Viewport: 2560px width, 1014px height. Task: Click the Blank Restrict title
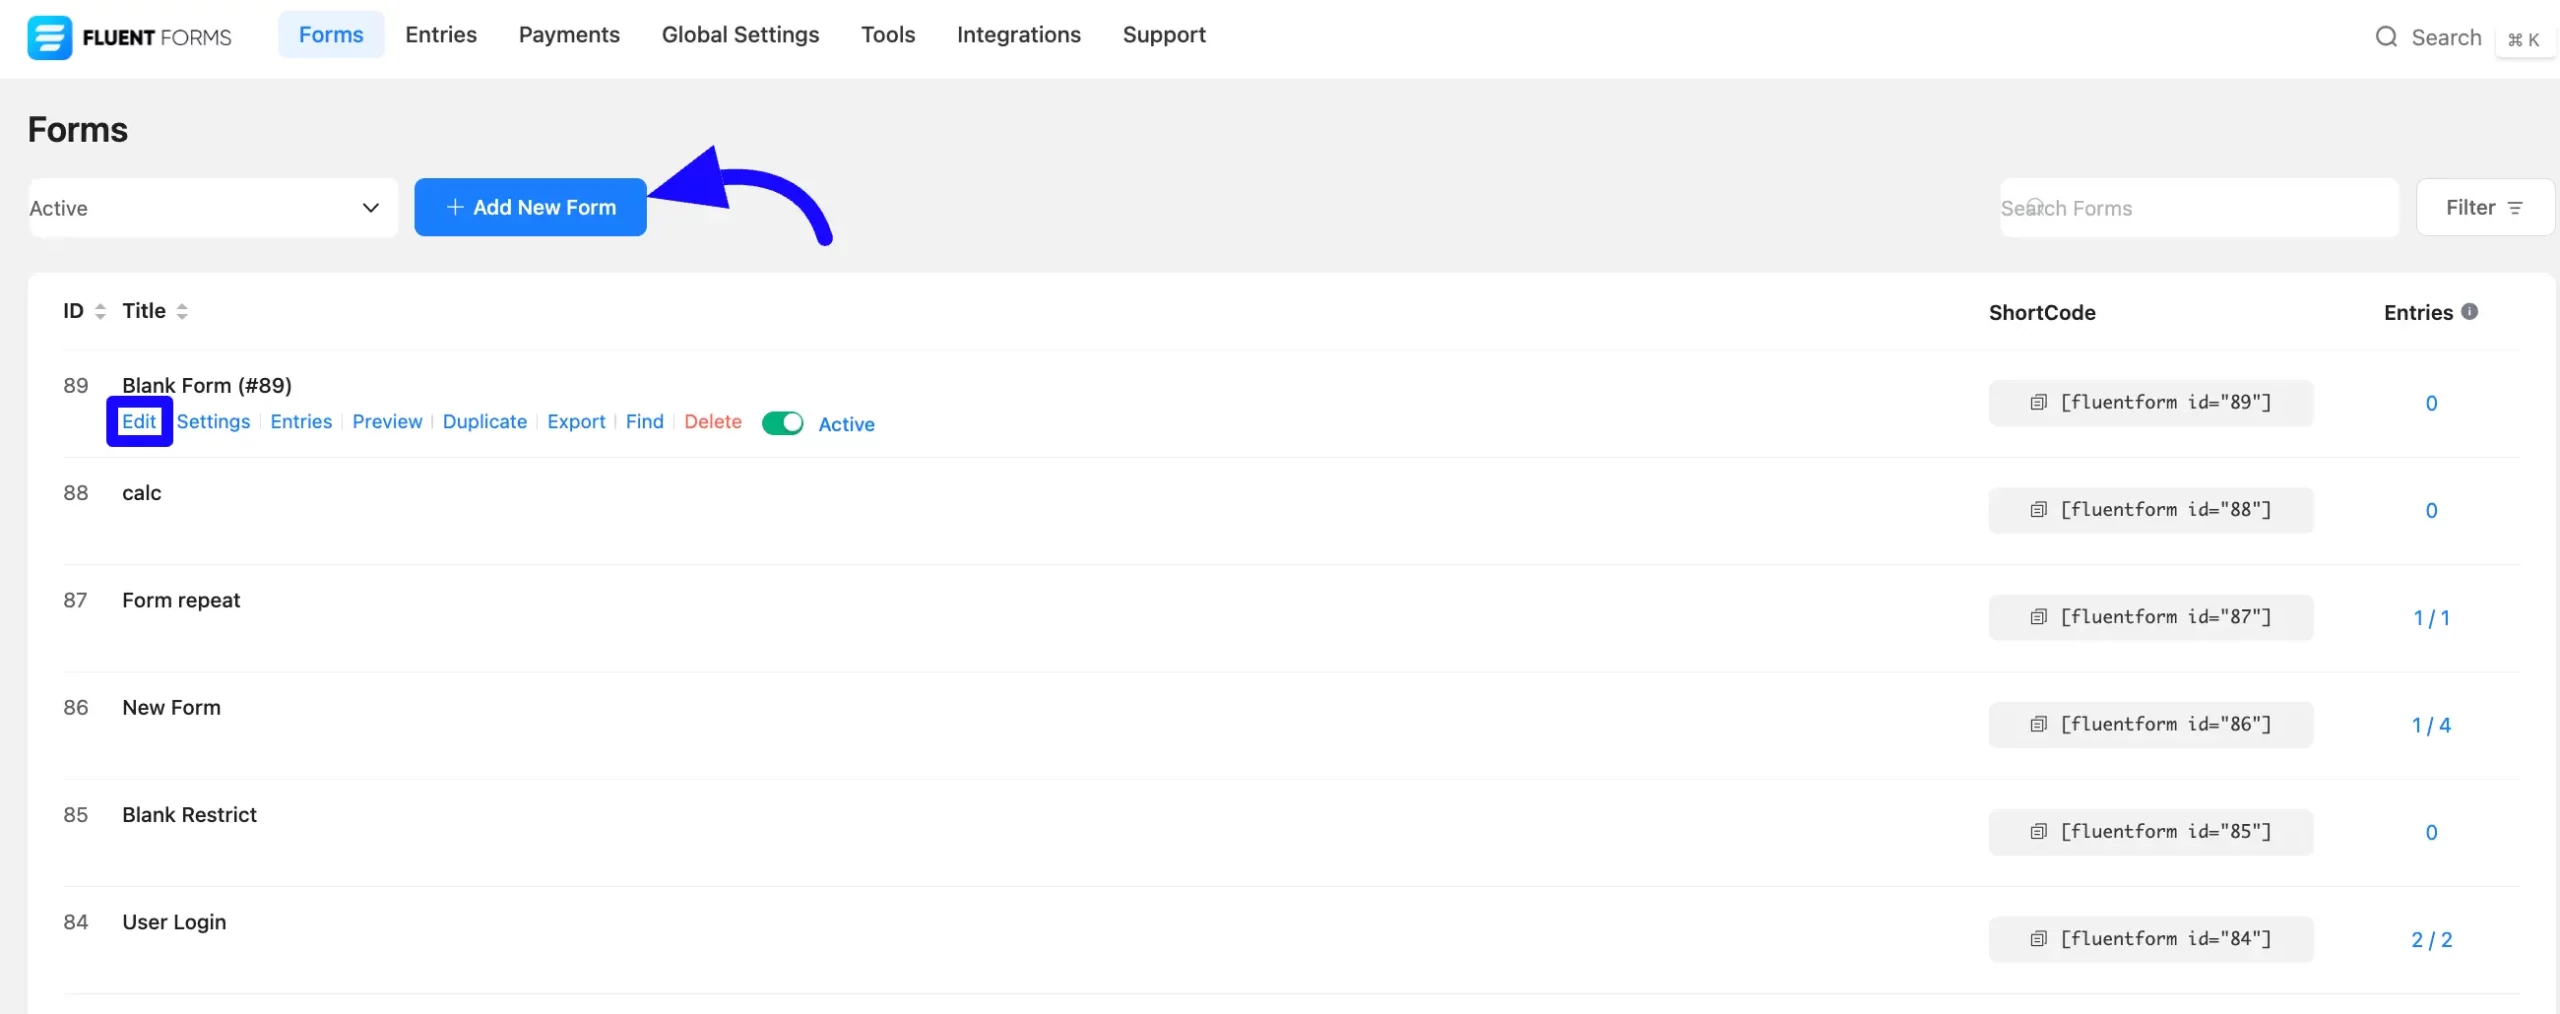pos(189,814)
